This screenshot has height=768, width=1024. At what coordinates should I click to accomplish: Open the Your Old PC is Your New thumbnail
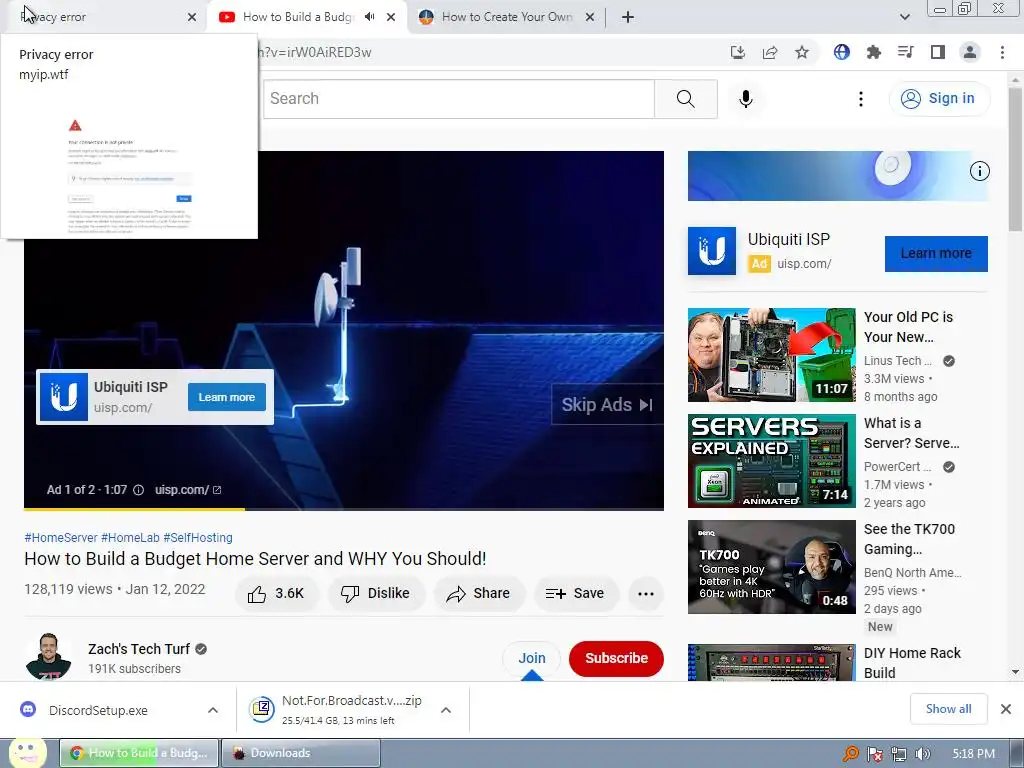click(x=771, y=355)
